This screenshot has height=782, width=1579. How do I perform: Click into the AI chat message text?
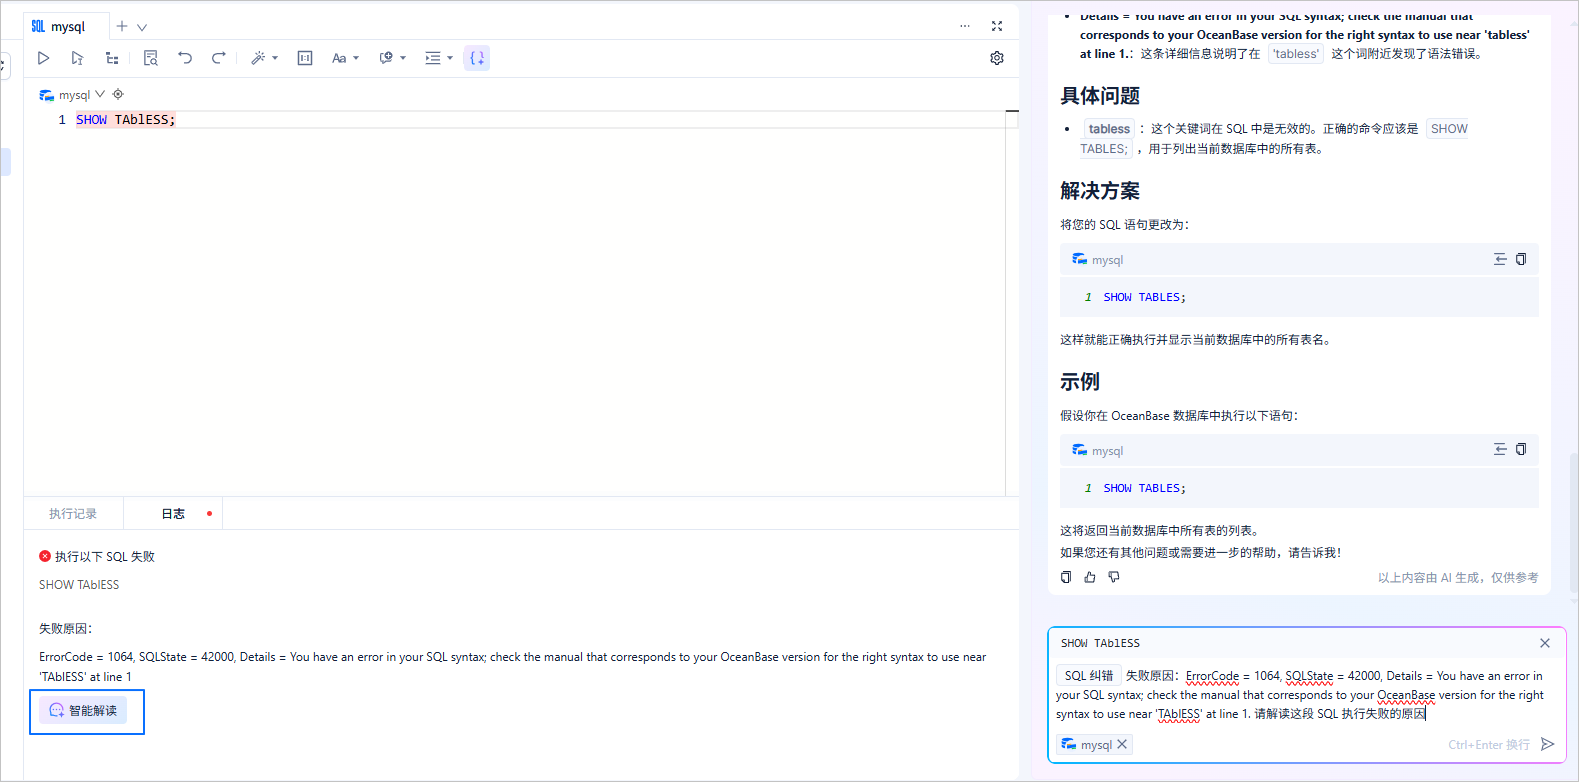[1300, 695]
